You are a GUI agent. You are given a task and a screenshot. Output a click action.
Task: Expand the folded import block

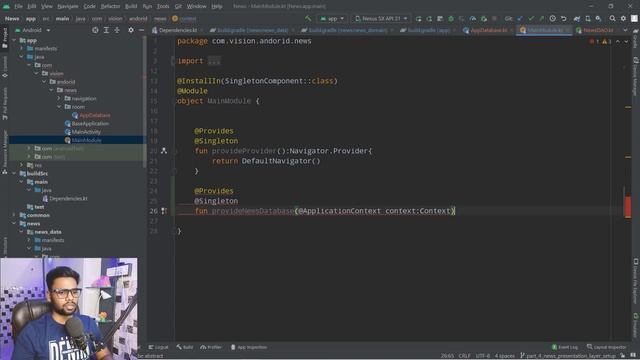(x=214, y=61)
